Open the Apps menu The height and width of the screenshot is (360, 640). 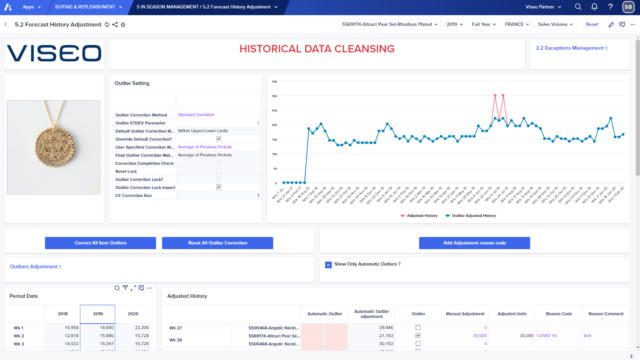31,7
